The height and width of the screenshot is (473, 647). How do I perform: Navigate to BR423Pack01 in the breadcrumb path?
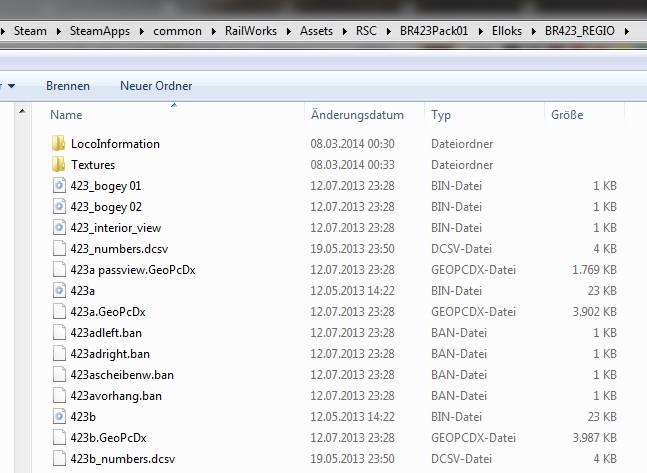click(x=434, y=31)
